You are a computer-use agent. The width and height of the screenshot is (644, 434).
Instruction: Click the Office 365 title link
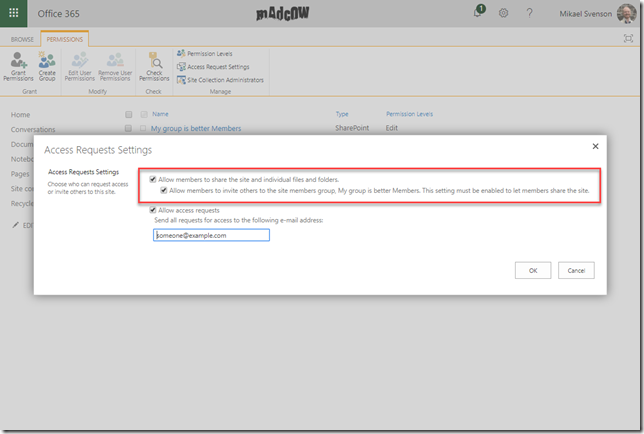tap(58, 14)
